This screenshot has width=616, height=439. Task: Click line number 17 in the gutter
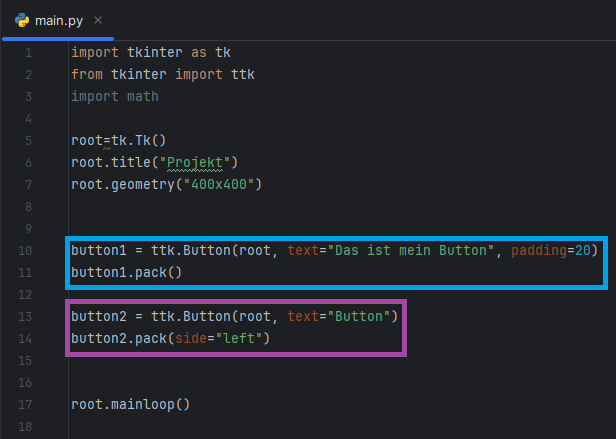point(25,405)
